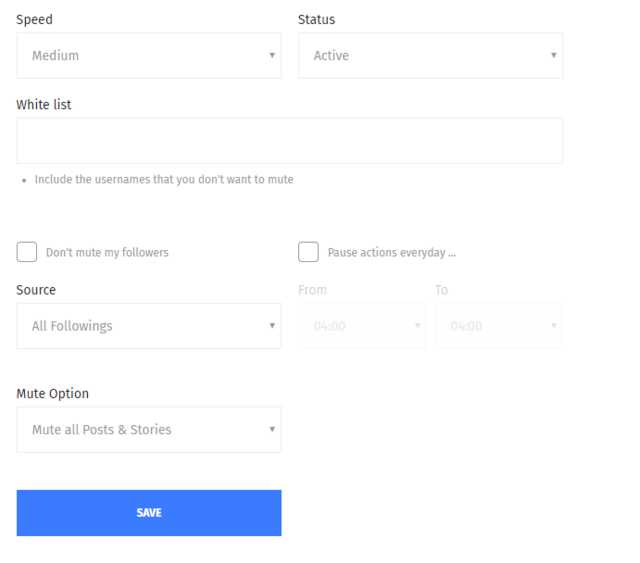Open the Speed dropdown showing Medium
This screenshot has height=563, width=640.
click(149, 56)
